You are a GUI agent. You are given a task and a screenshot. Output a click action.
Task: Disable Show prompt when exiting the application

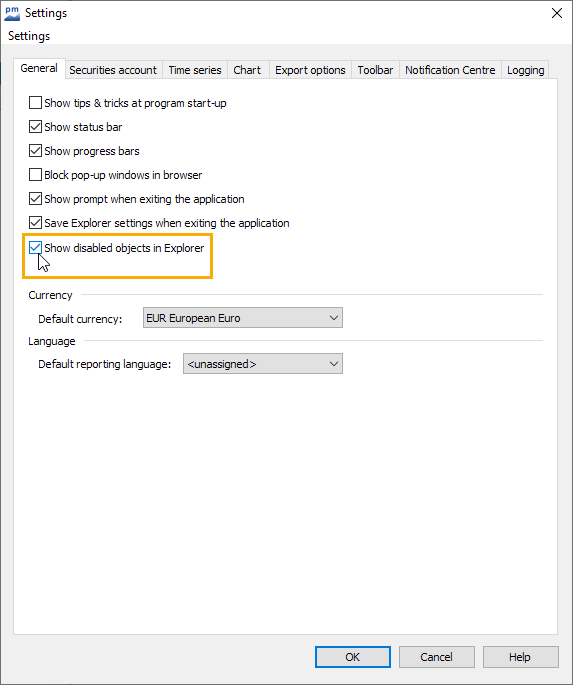click(35, 199)
